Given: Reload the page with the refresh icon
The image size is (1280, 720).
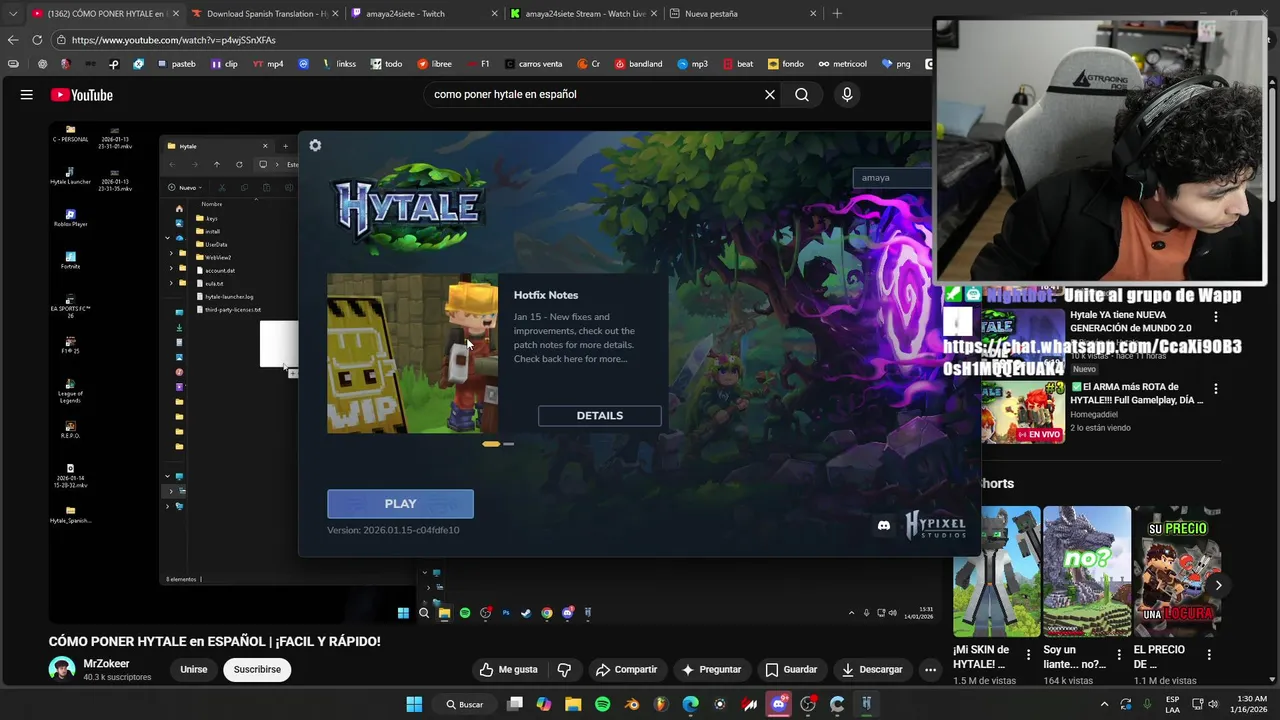Looking at the screenshot, I should click(37, 40).
